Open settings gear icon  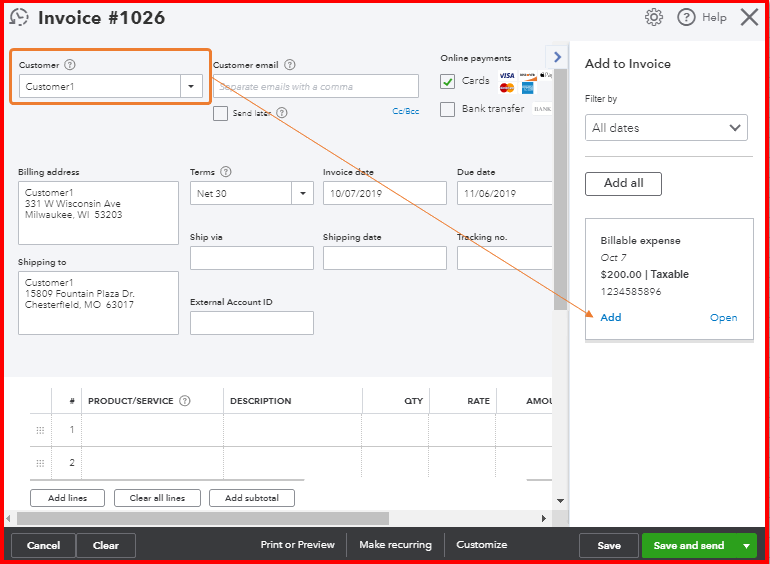(x=654, y=17)
